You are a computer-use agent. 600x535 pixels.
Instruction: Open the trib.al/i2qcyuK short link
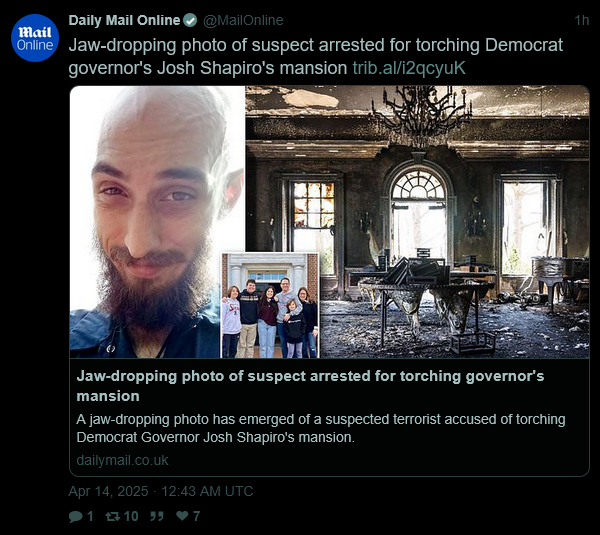coord(409,68)
